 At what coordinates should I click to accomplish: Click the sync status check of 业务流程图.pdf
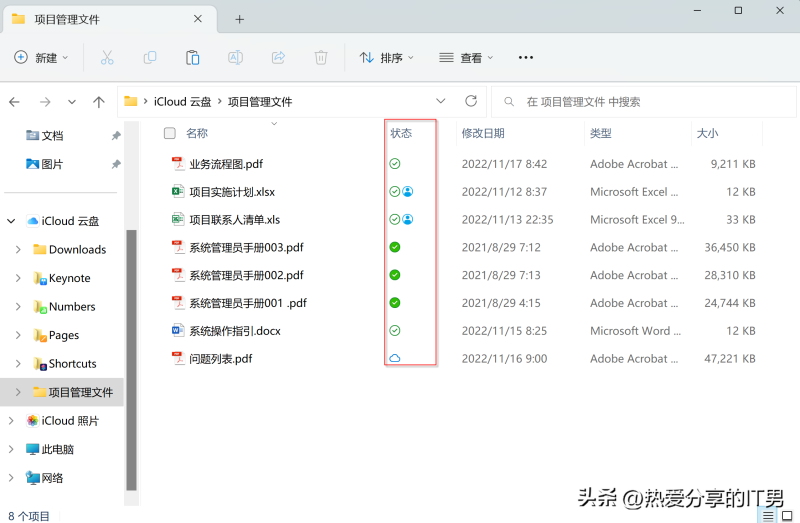click(395, 164)
